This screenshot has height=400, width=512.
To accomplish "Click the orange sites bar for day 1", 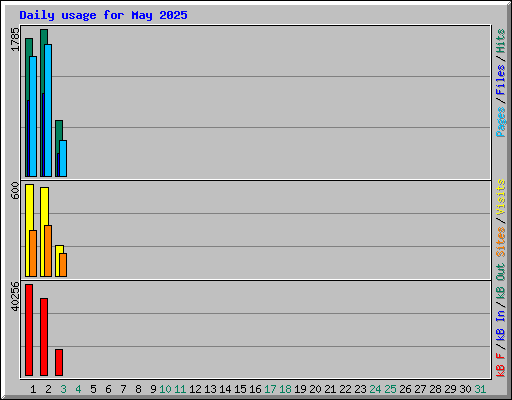I will [x=33, y=253].
